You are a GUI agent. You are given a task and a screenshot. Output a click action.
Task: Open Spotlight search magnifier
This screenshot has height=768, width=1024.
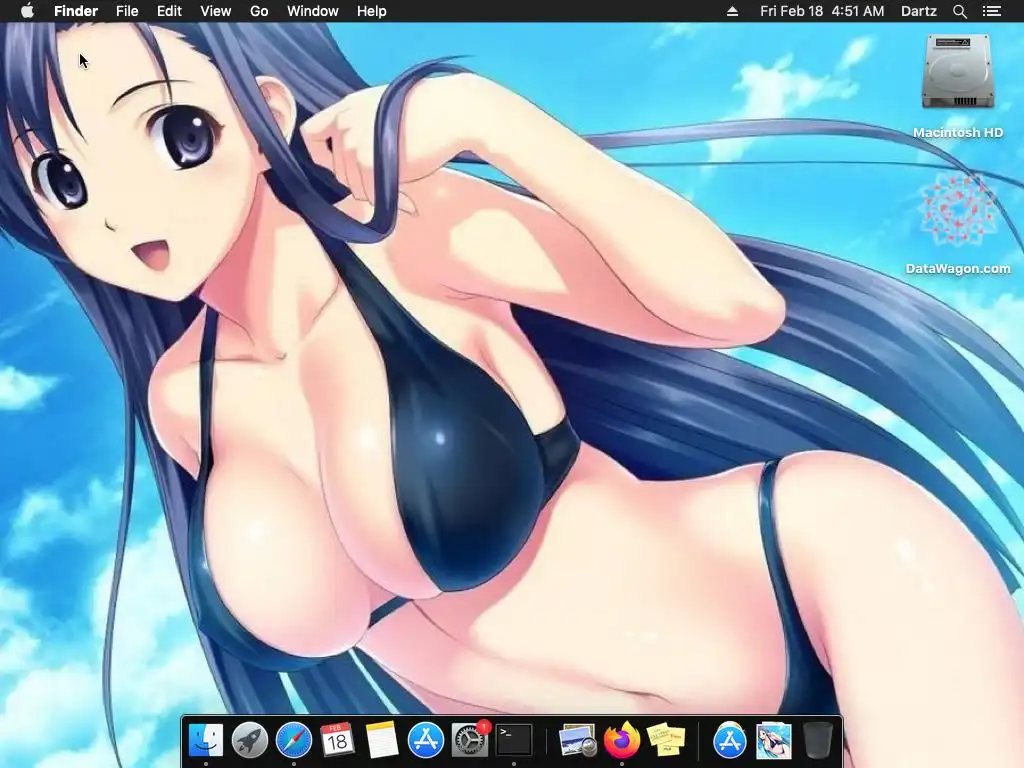[x=959, y=11]
